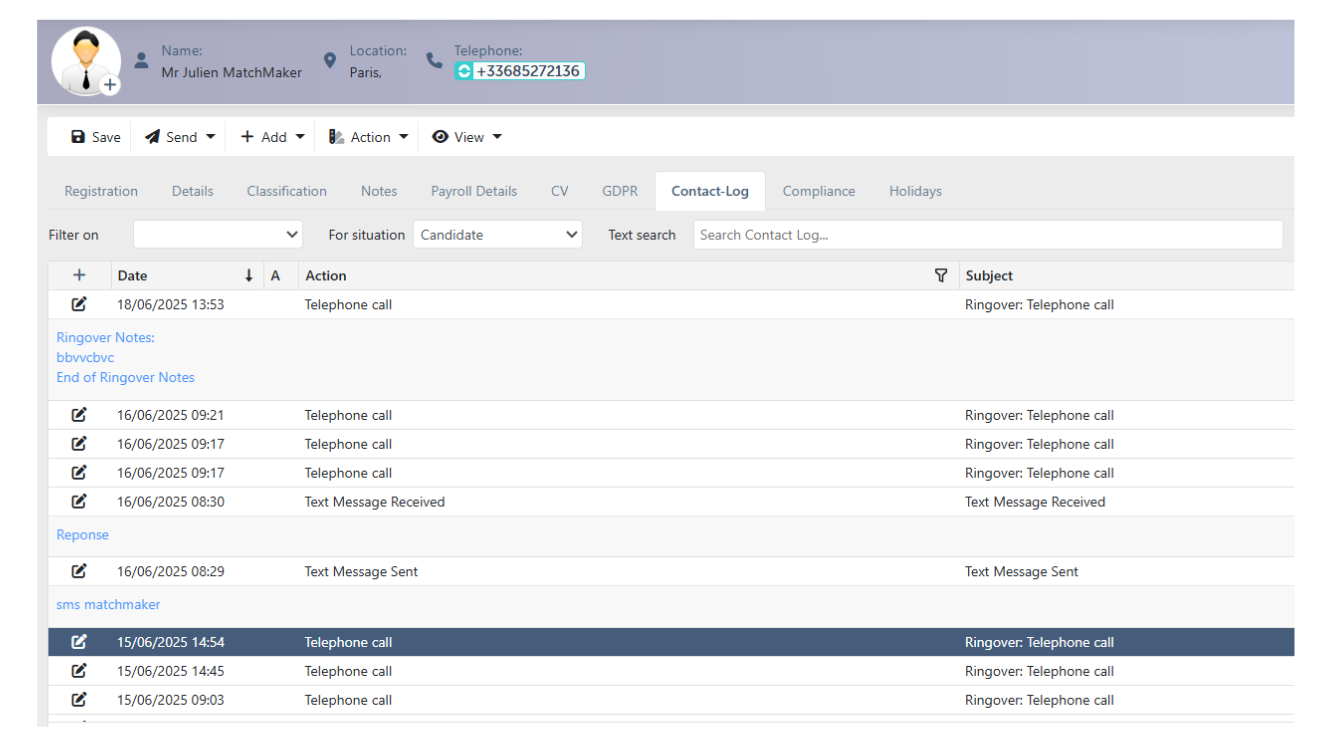
Task: Click the Reponse link
Action: pyautogui.click(x=82, y=534)
